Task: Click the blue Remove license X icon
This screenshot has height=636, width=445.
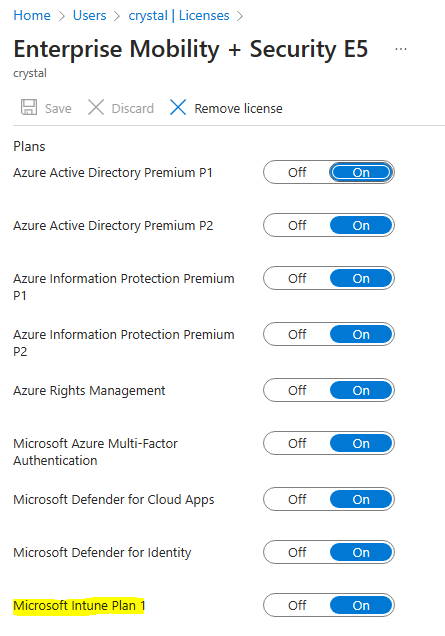Action: (178, 107)
